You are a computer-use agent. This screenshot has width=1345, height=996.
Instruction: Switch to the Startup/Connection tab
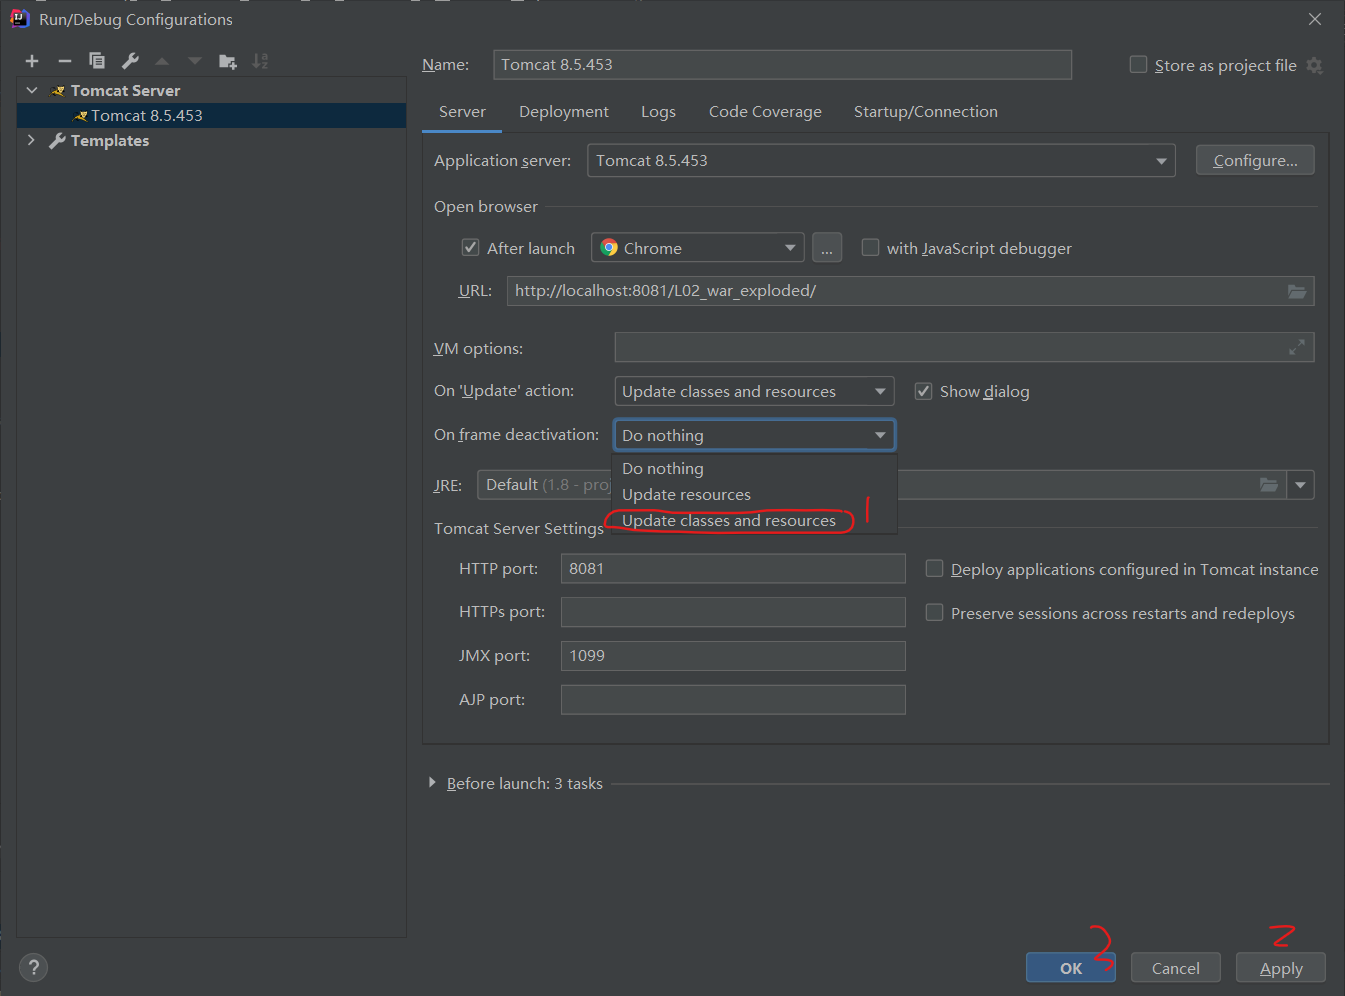tap(926, 112)
